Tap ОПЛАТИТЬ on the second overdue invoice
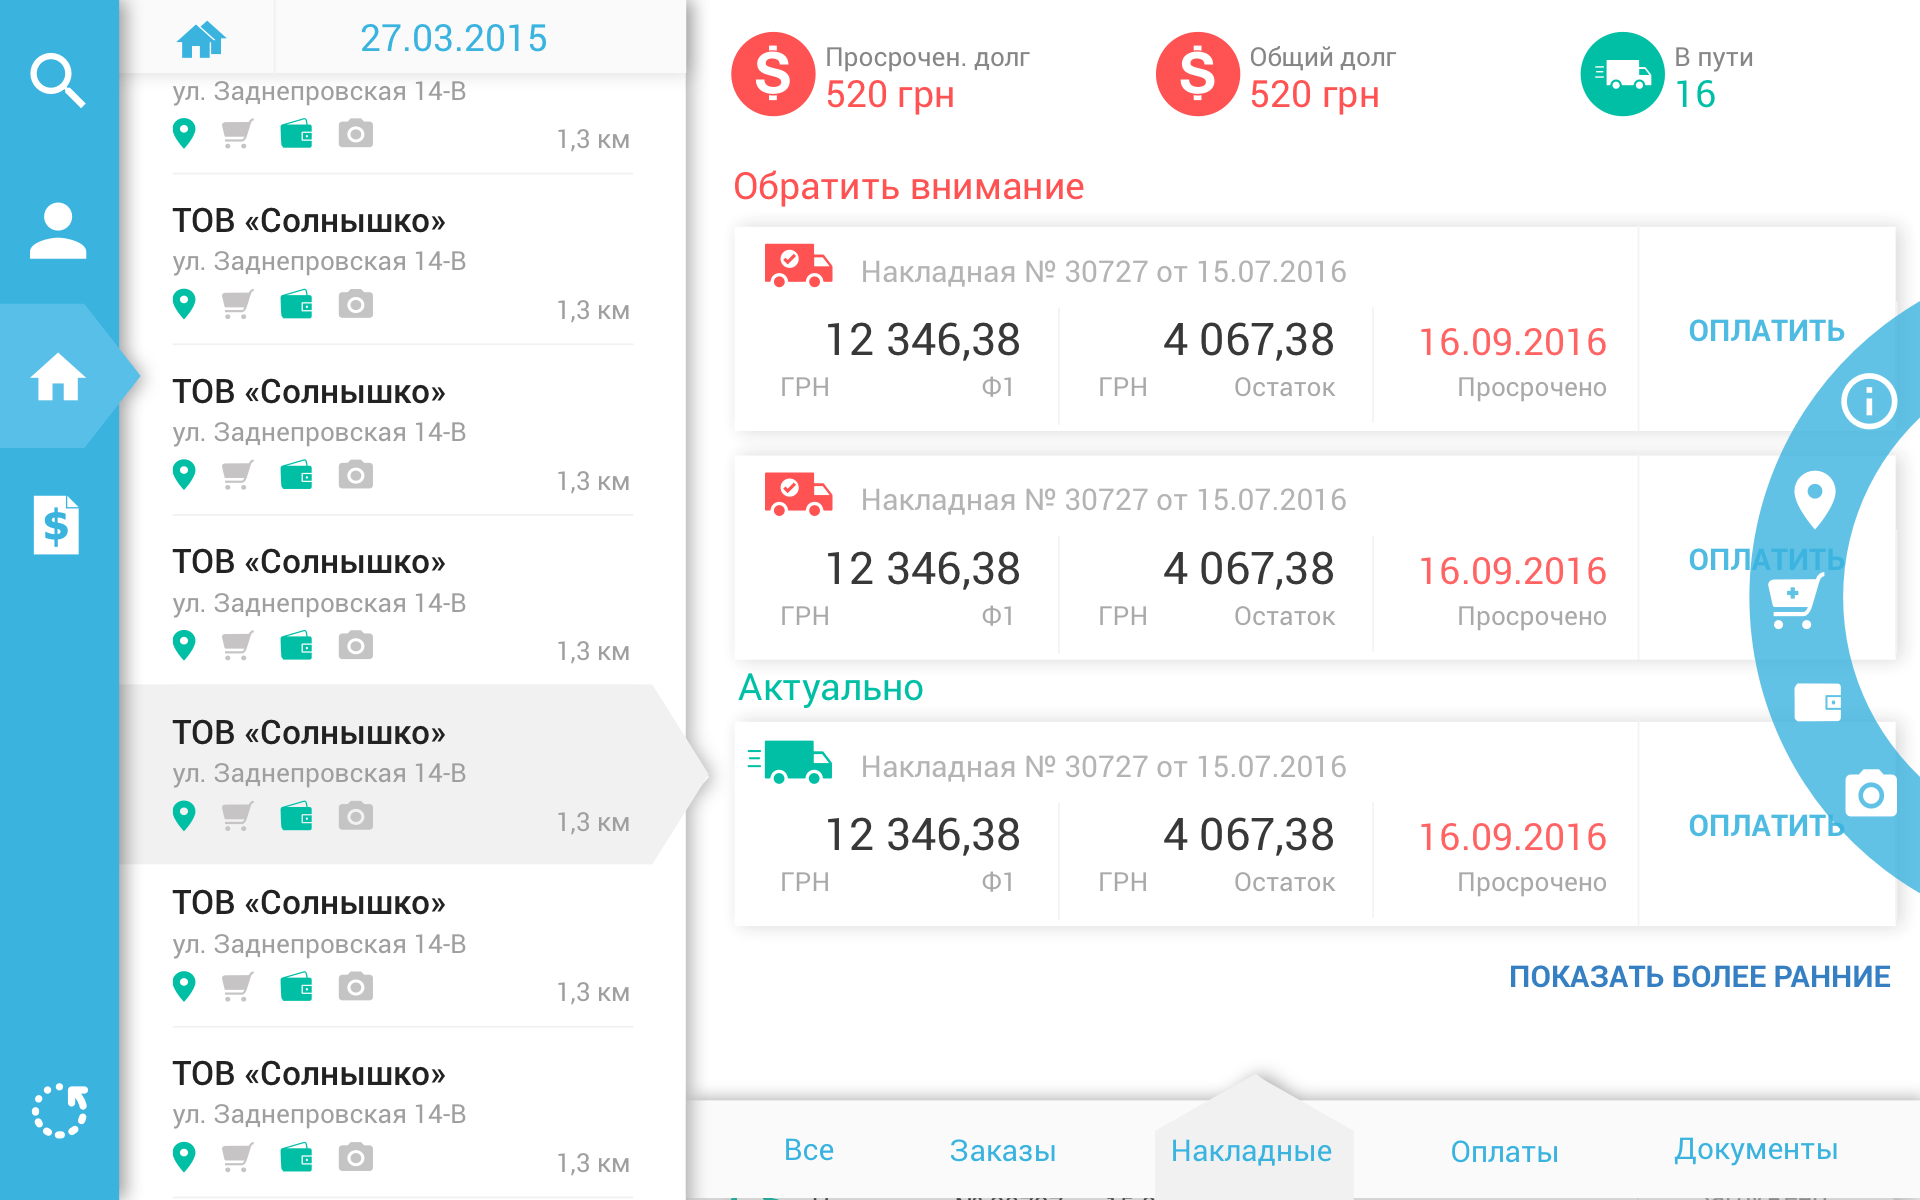 pos(1766,560)
